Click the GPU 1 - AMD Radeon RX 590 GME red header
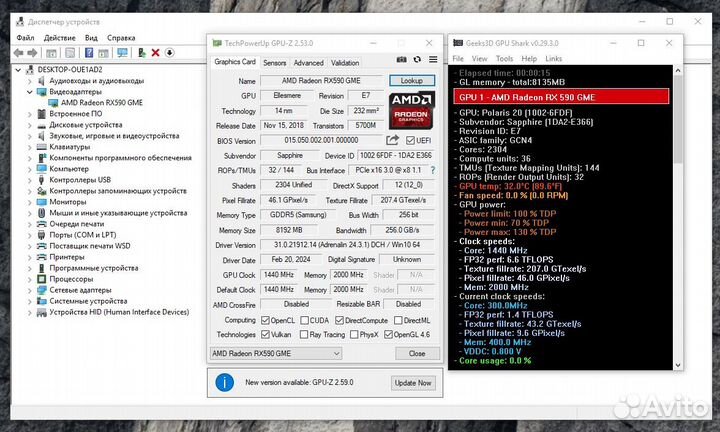720x432 pixels. (x=561, y=97)
